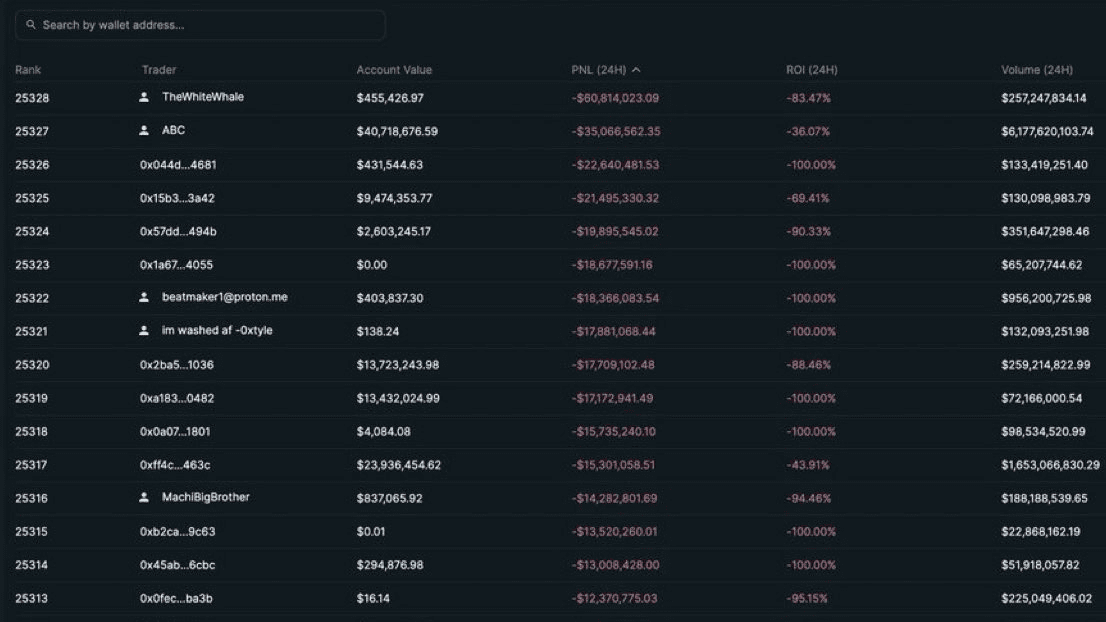This screenshot has height=622, width=1106.
Task: Open trader address 0x15b3...3a42
Action: tap(177, 198)
